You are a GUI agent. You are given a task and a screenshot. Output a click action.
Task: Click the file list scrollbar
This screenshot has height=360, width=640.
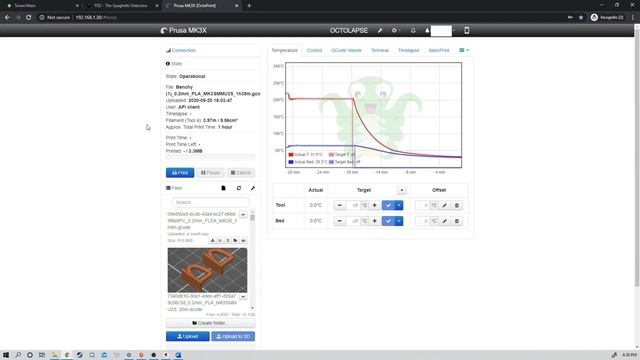tap(252, 218)
